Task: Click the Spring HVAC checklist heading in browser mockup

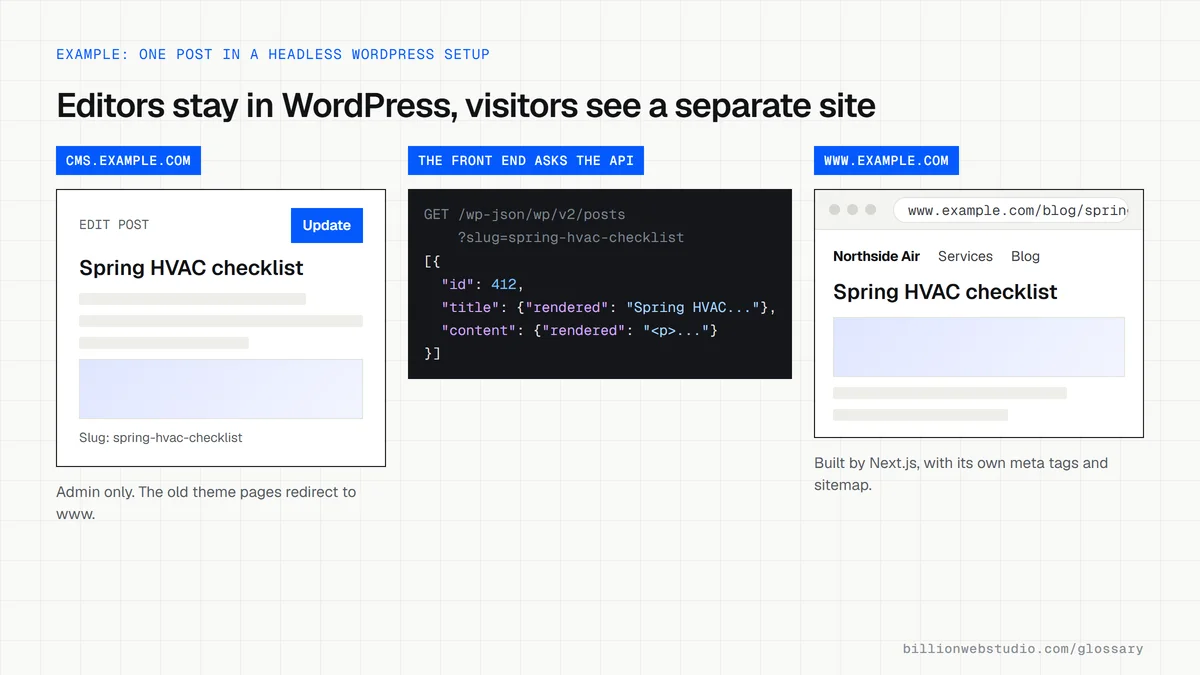Action: point(945,292)
